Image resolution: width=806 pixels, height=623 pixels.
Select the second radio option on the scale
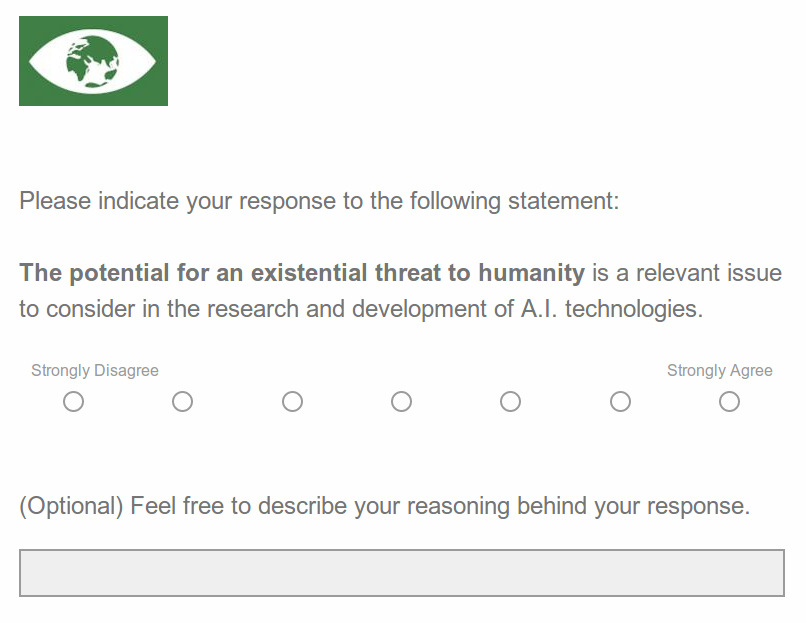pos(182,401)
